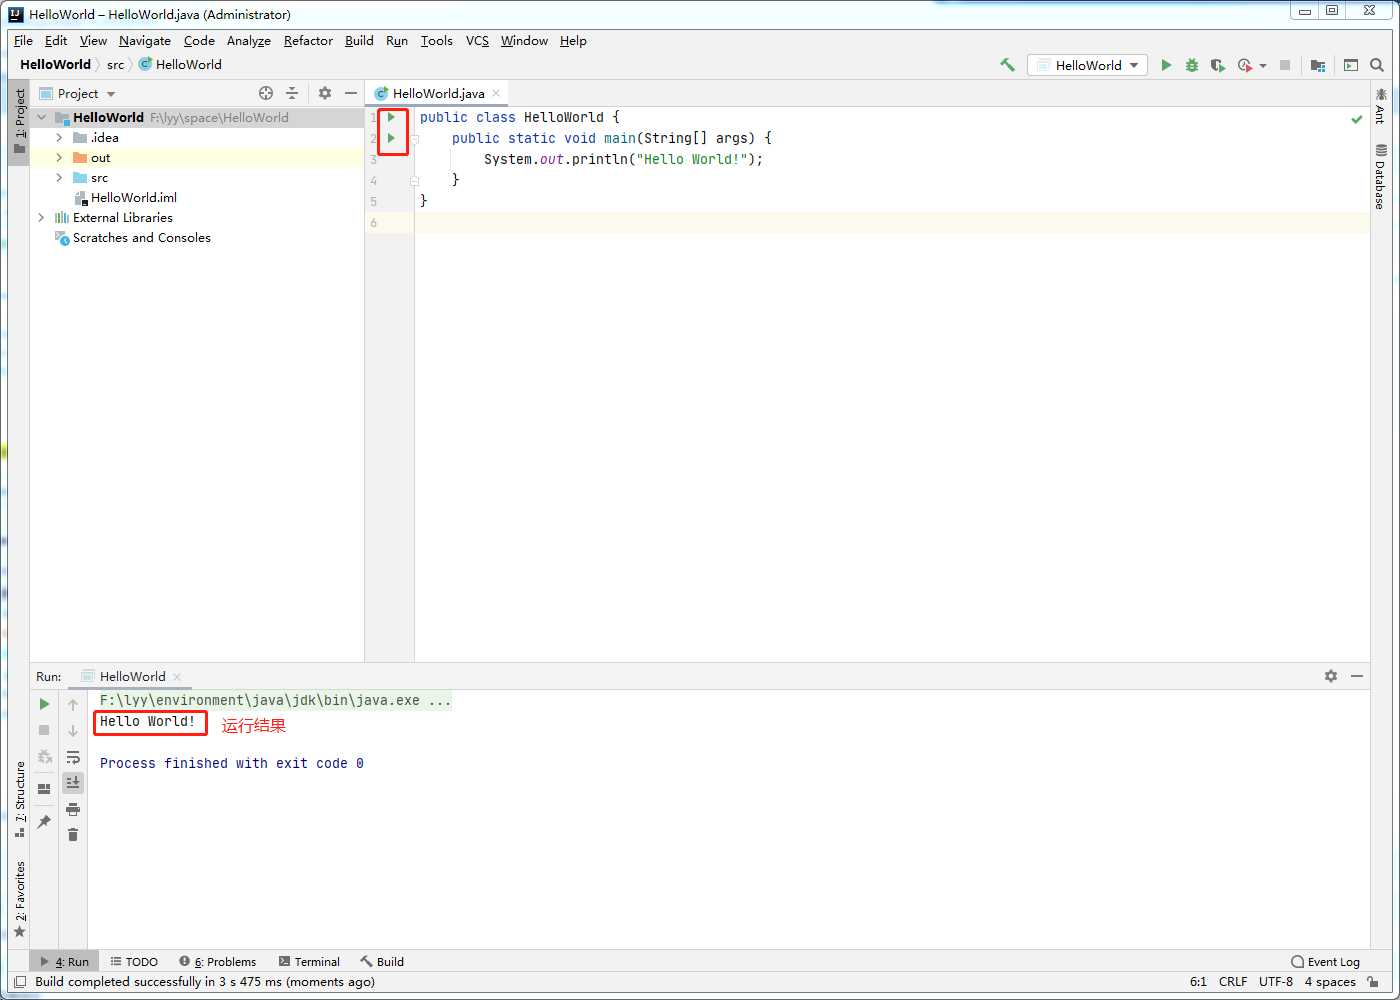Toggle the Project tool window stripe
This screenshot has width=1400, height=1000.
19,121
